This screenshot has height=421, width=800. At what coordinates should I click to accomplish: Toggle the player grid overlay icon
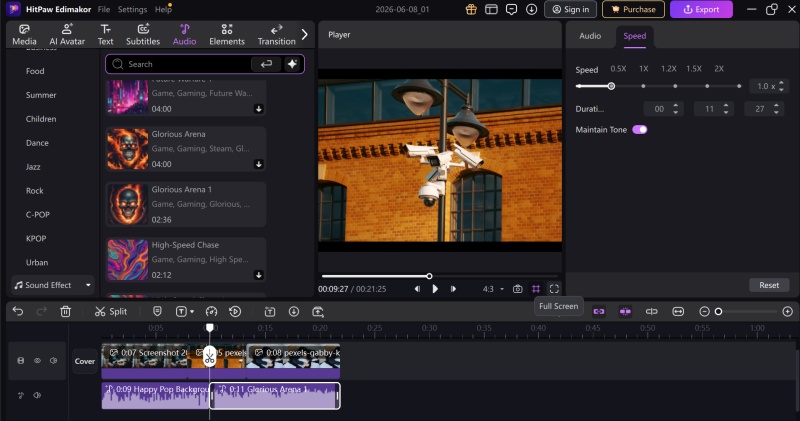coord(536,289)
